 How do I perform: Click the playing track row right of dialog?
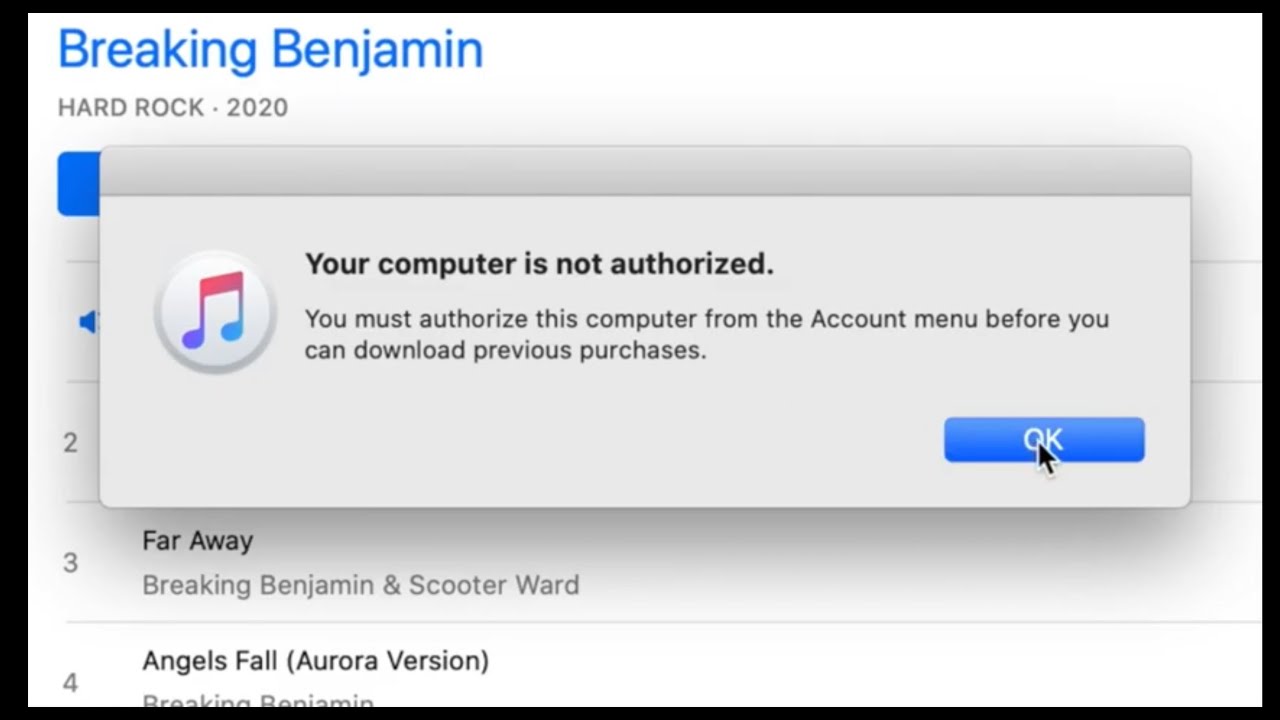1226,321
